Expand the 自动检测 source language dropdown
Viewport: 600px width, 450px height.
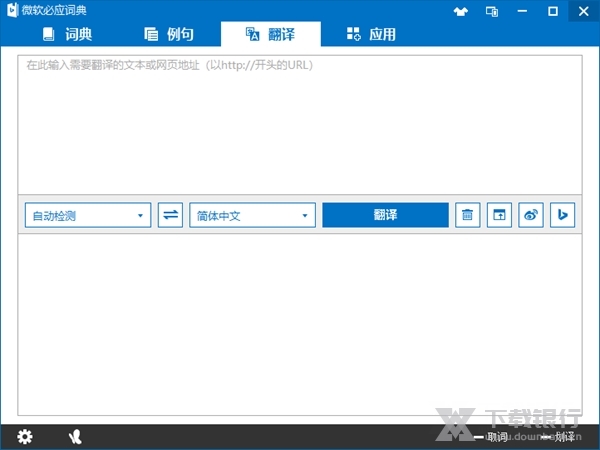click(x=88, y=215)
